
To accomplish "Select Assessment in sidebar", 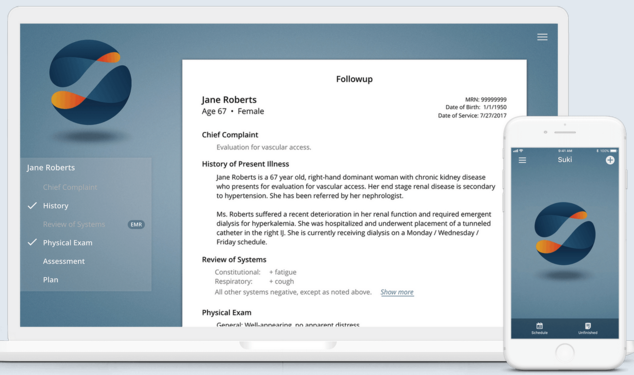I will coord(64,261).
